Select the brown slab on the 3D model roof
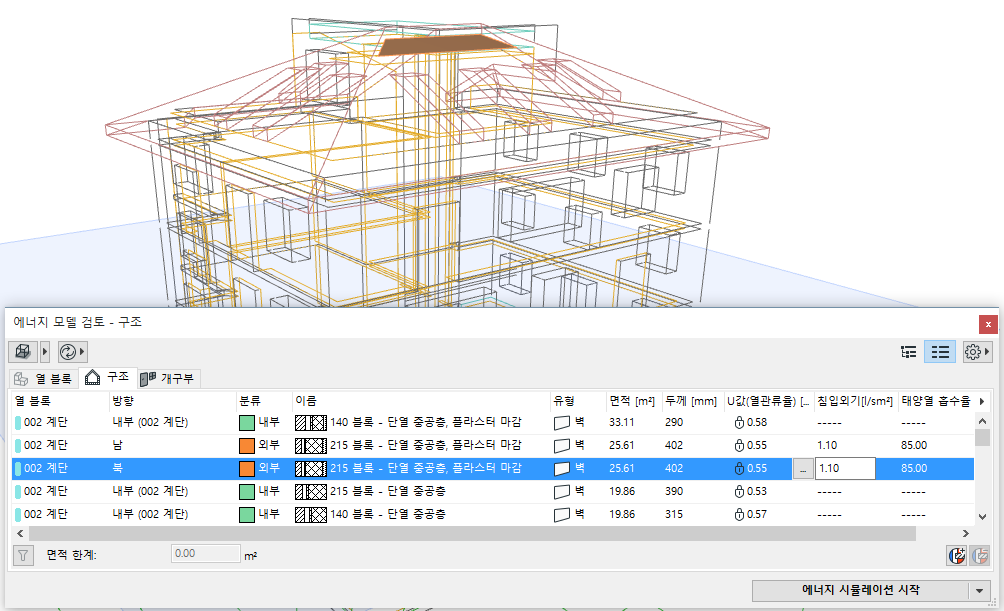 coord(445,45)
